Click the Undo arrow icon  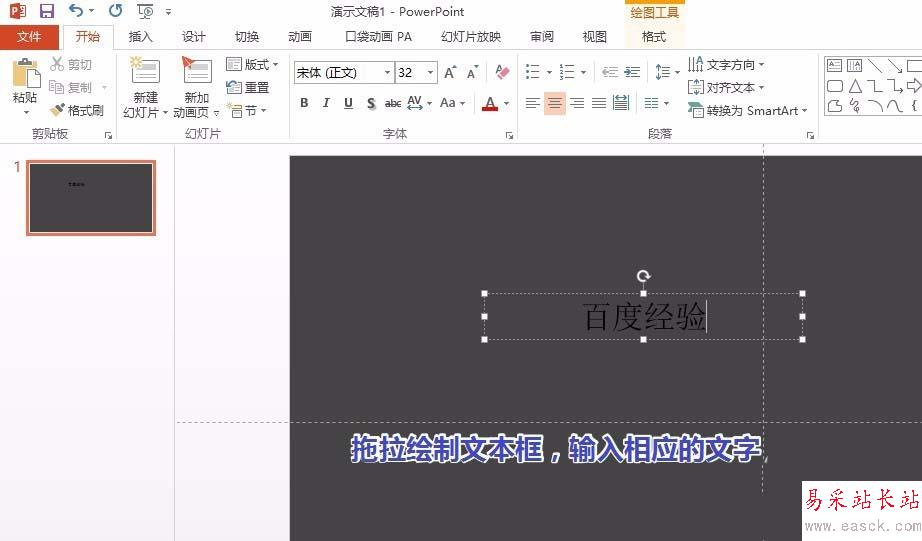point(76,10)
